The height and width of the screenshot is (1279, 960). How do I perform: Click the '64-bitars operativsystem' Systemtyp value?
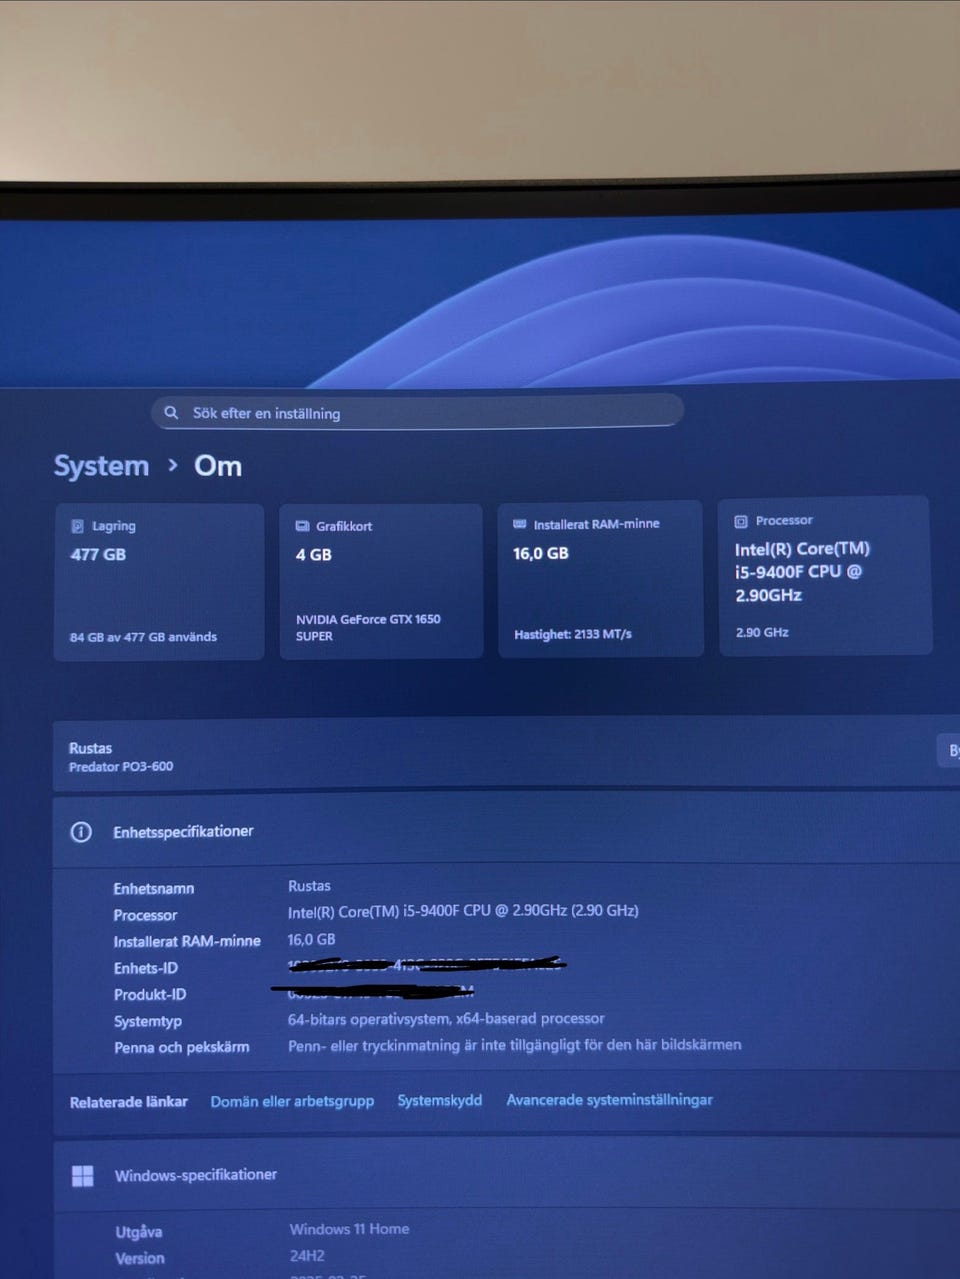coord(446,1019)
